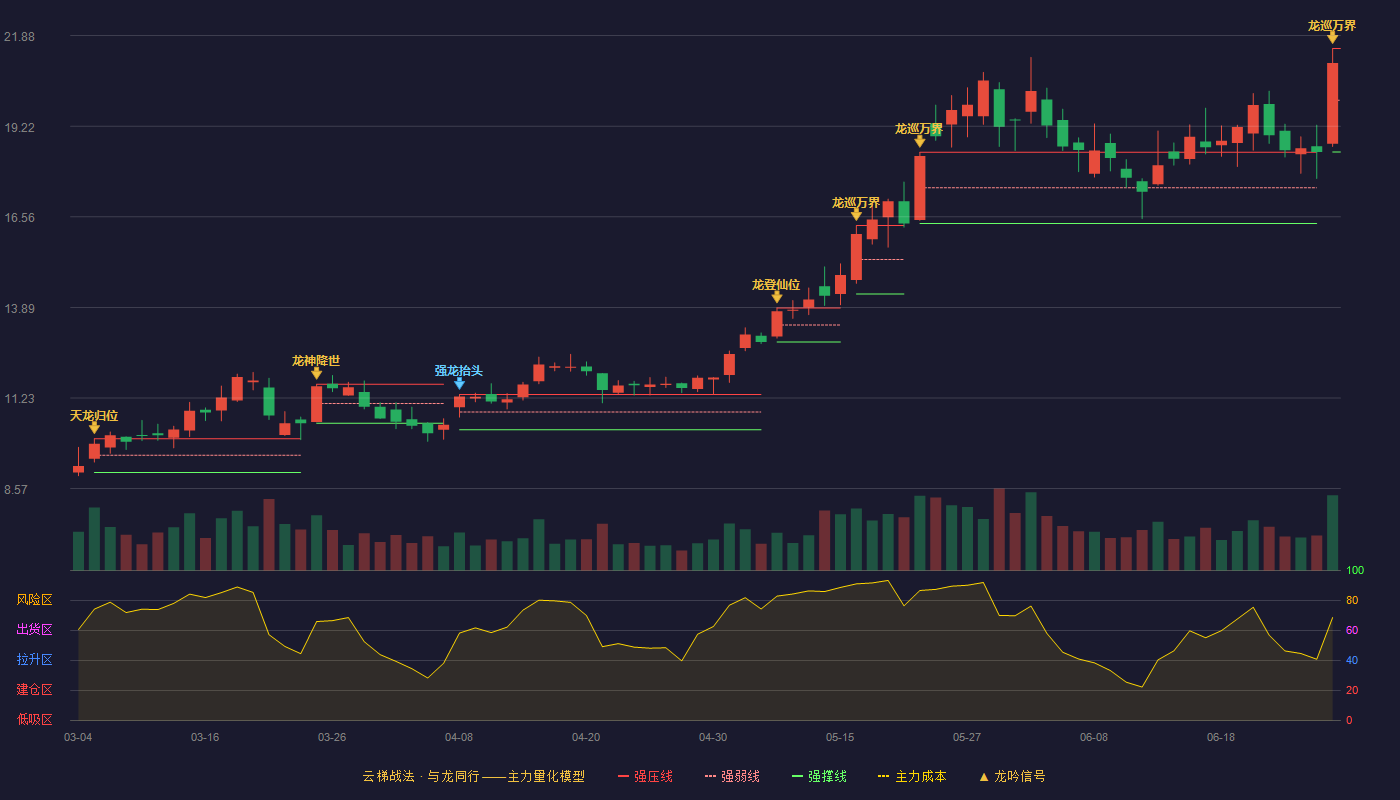The width and height of the screenshot is (1400, 800).
Task: Click the 06-08 date label
Action: (x=1094, y=737)
